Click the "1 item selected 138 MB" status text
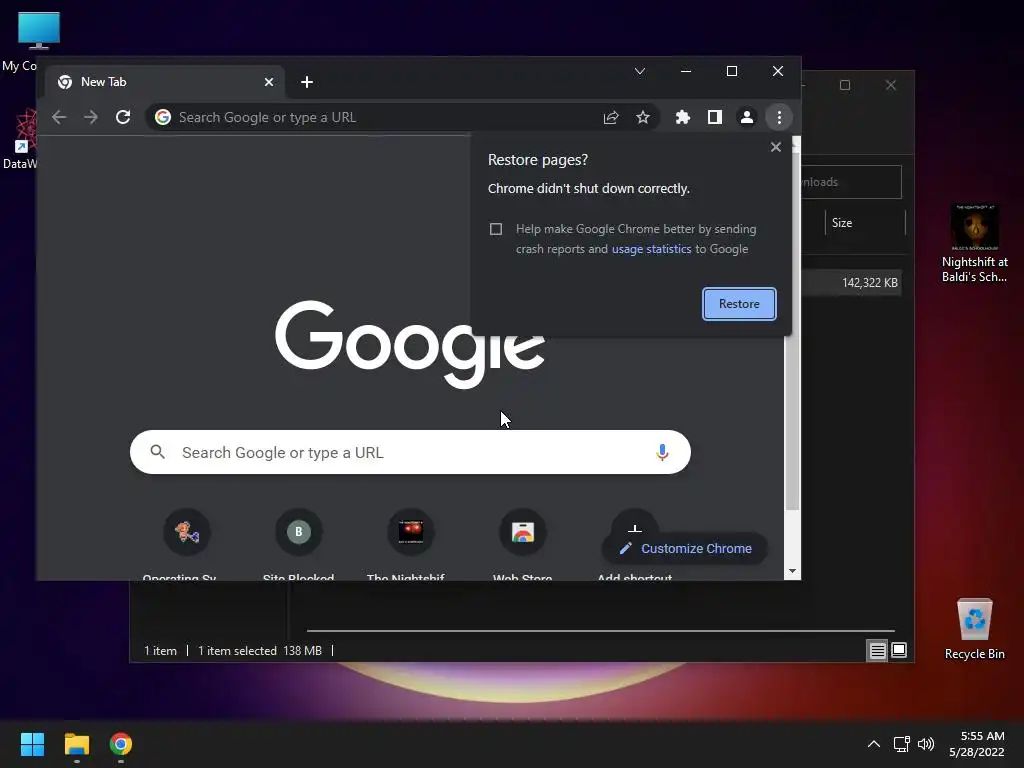Image resolution: width=1024 pixels, height=768 pixels. click(x=259, y=650)
